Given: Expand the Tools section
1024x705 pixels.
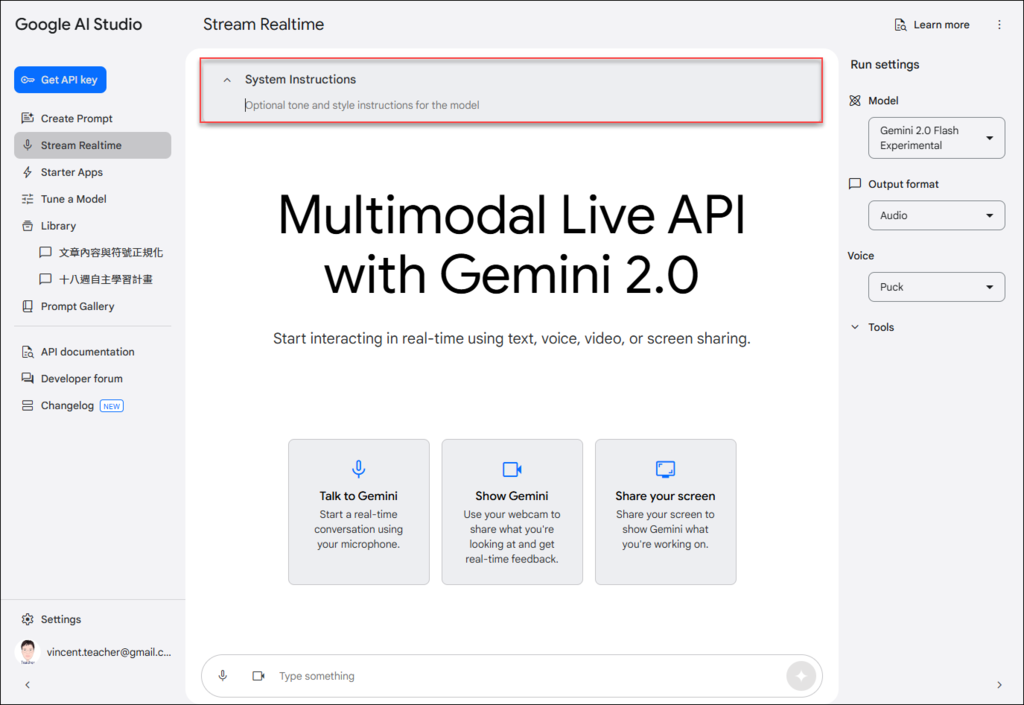Looking at the screenshot, I should click(872, 327).
